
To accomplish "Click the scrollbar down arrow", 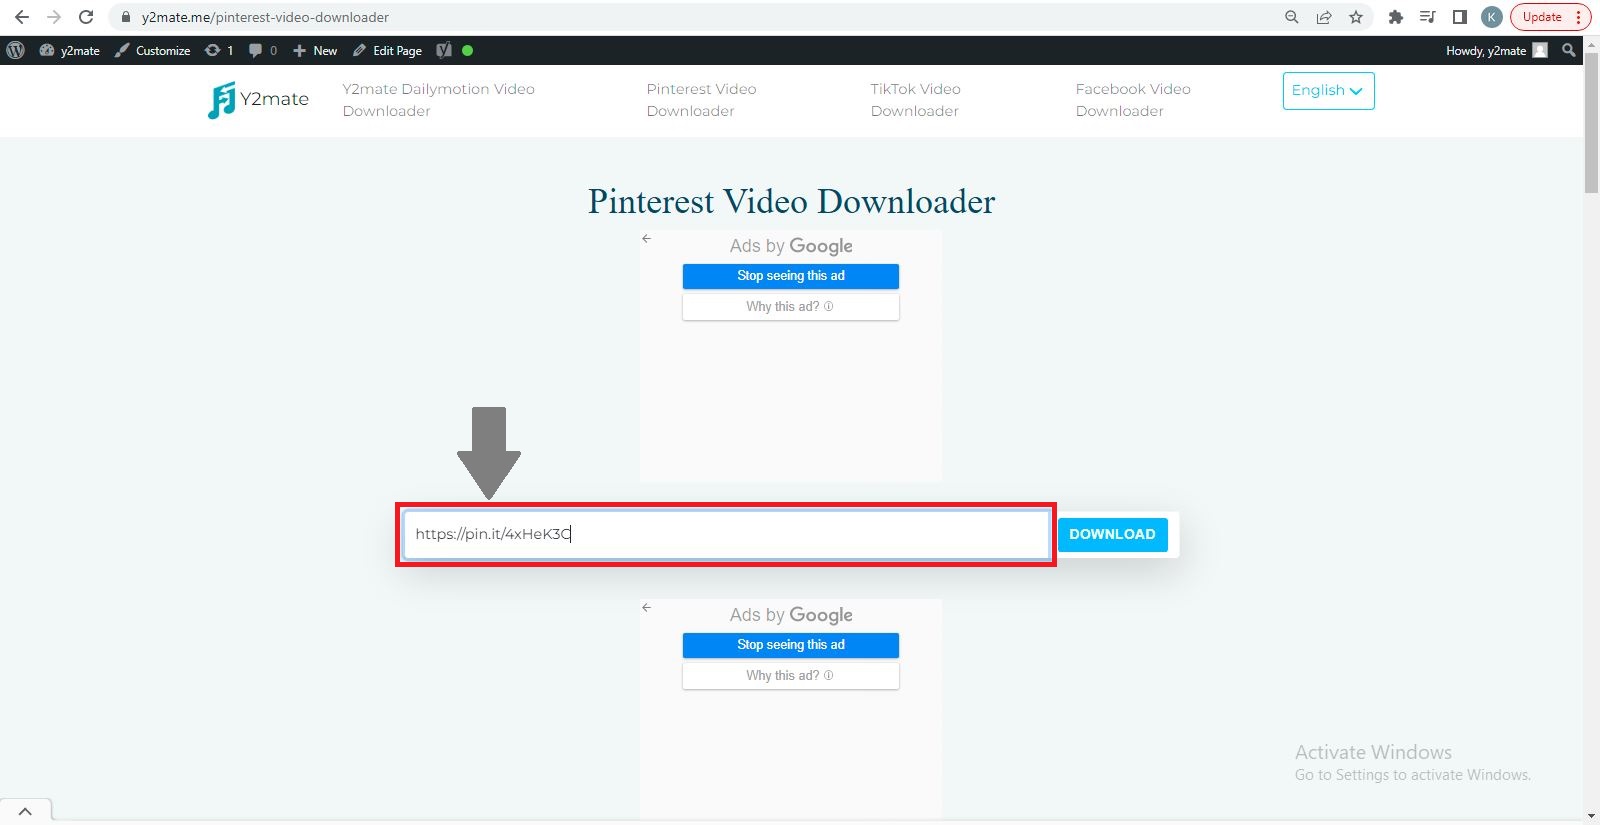I will (1591, 816).
